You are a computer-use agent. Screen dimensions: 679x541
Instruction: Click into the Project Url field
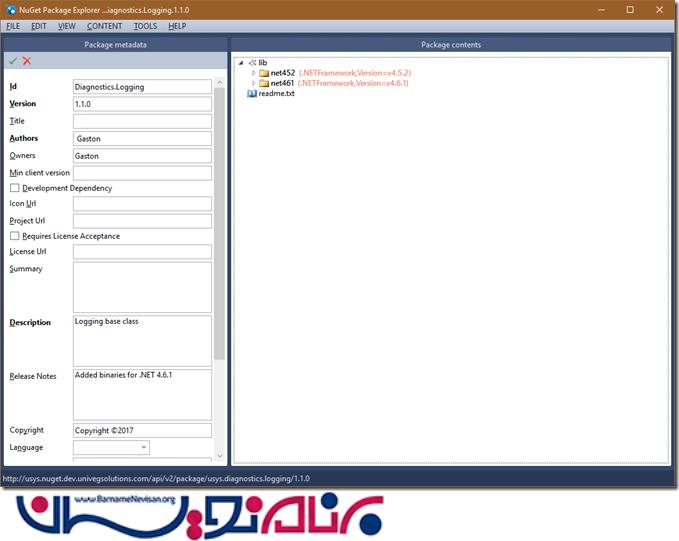coord(141,220)
